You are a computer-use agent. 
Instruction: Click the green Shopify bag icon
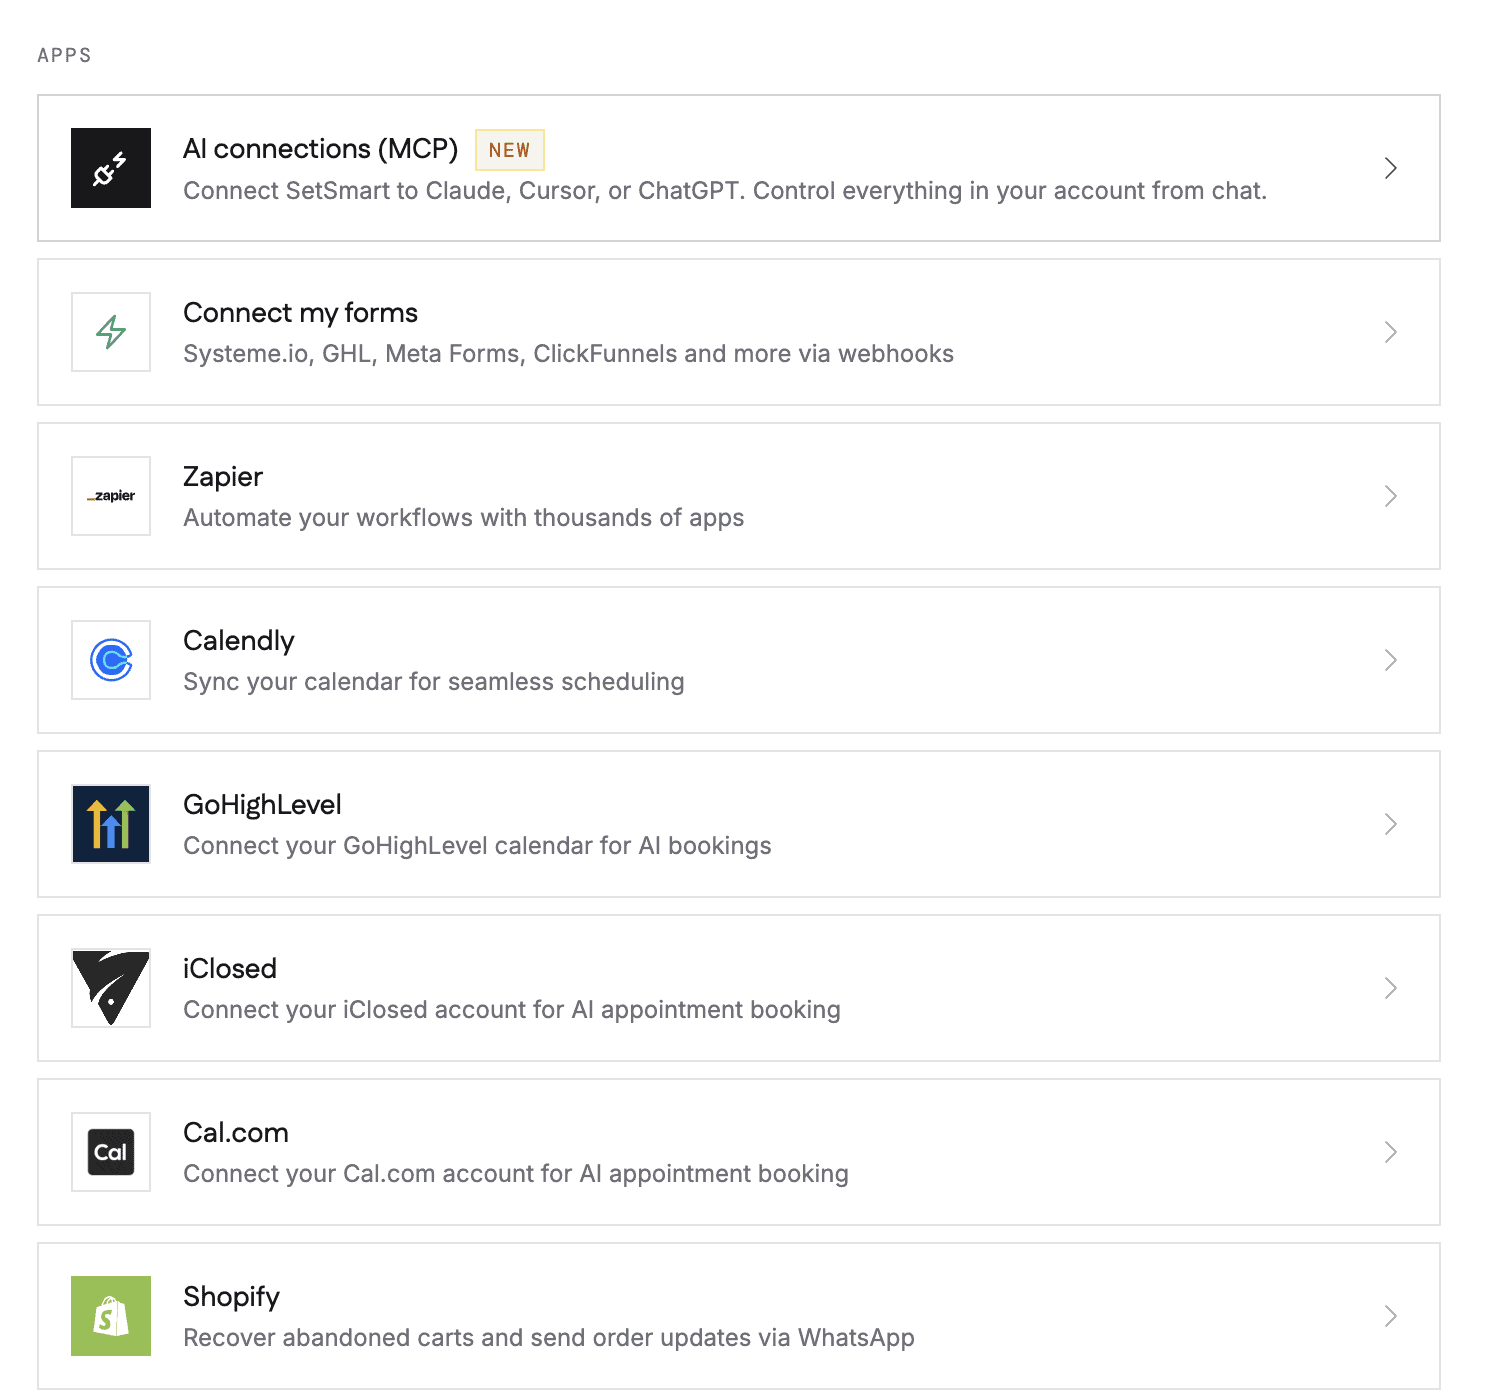click(x=111, y=1316)
